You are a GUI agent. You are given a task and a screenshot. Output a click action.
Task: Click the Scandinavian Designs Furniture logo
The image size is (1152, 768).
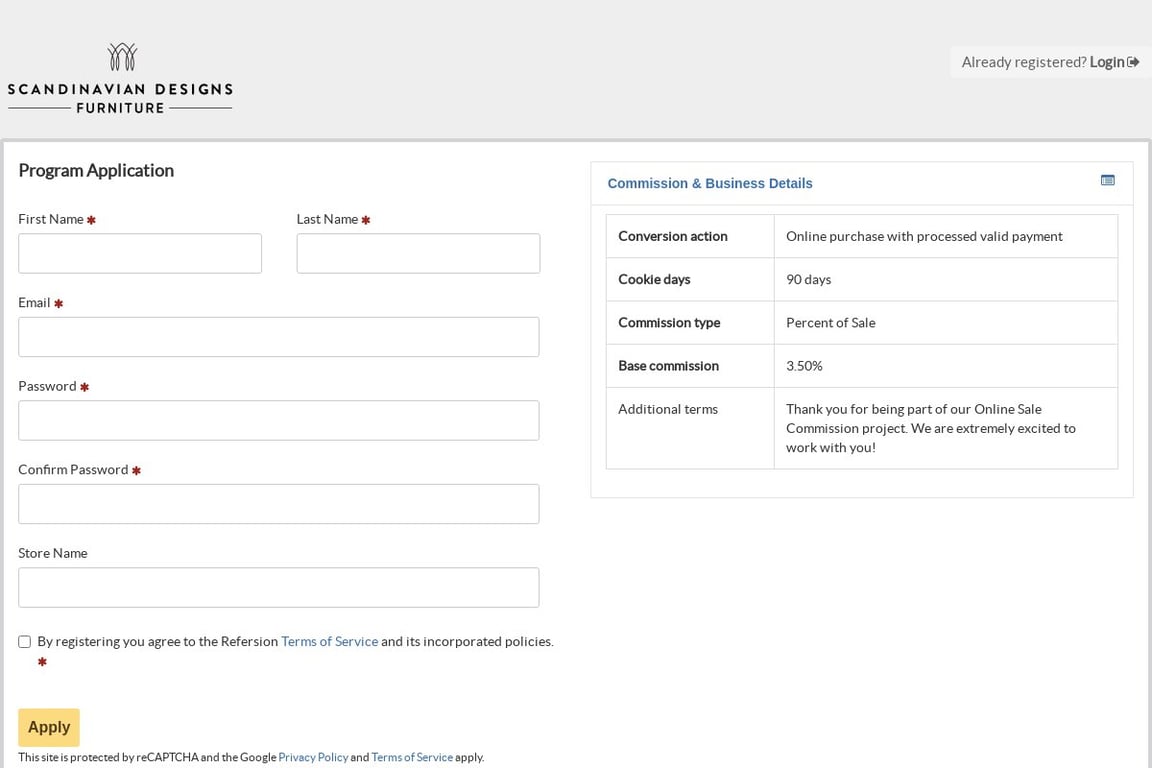(120, 78)
